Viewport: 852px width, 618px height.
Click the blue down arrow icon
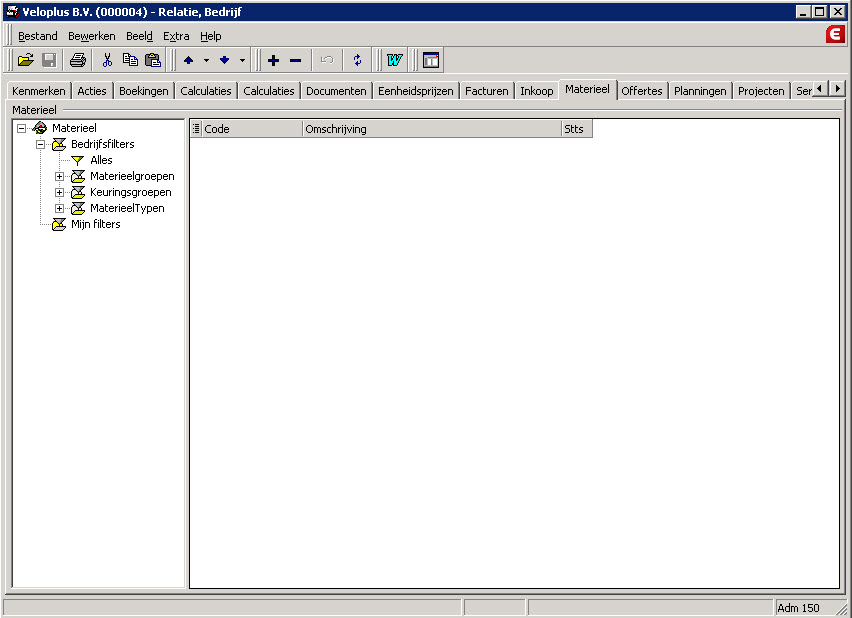pos(224,60)
